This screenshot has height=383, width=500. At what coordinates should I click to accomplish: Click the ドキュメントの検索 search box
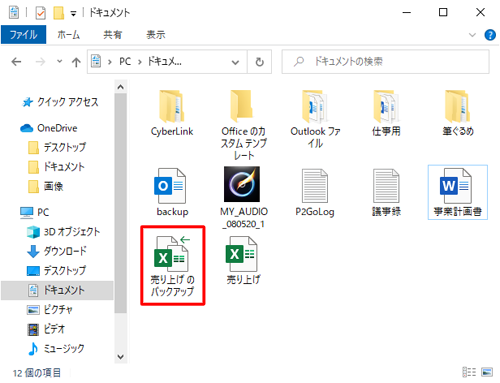[x=385, y=62]
